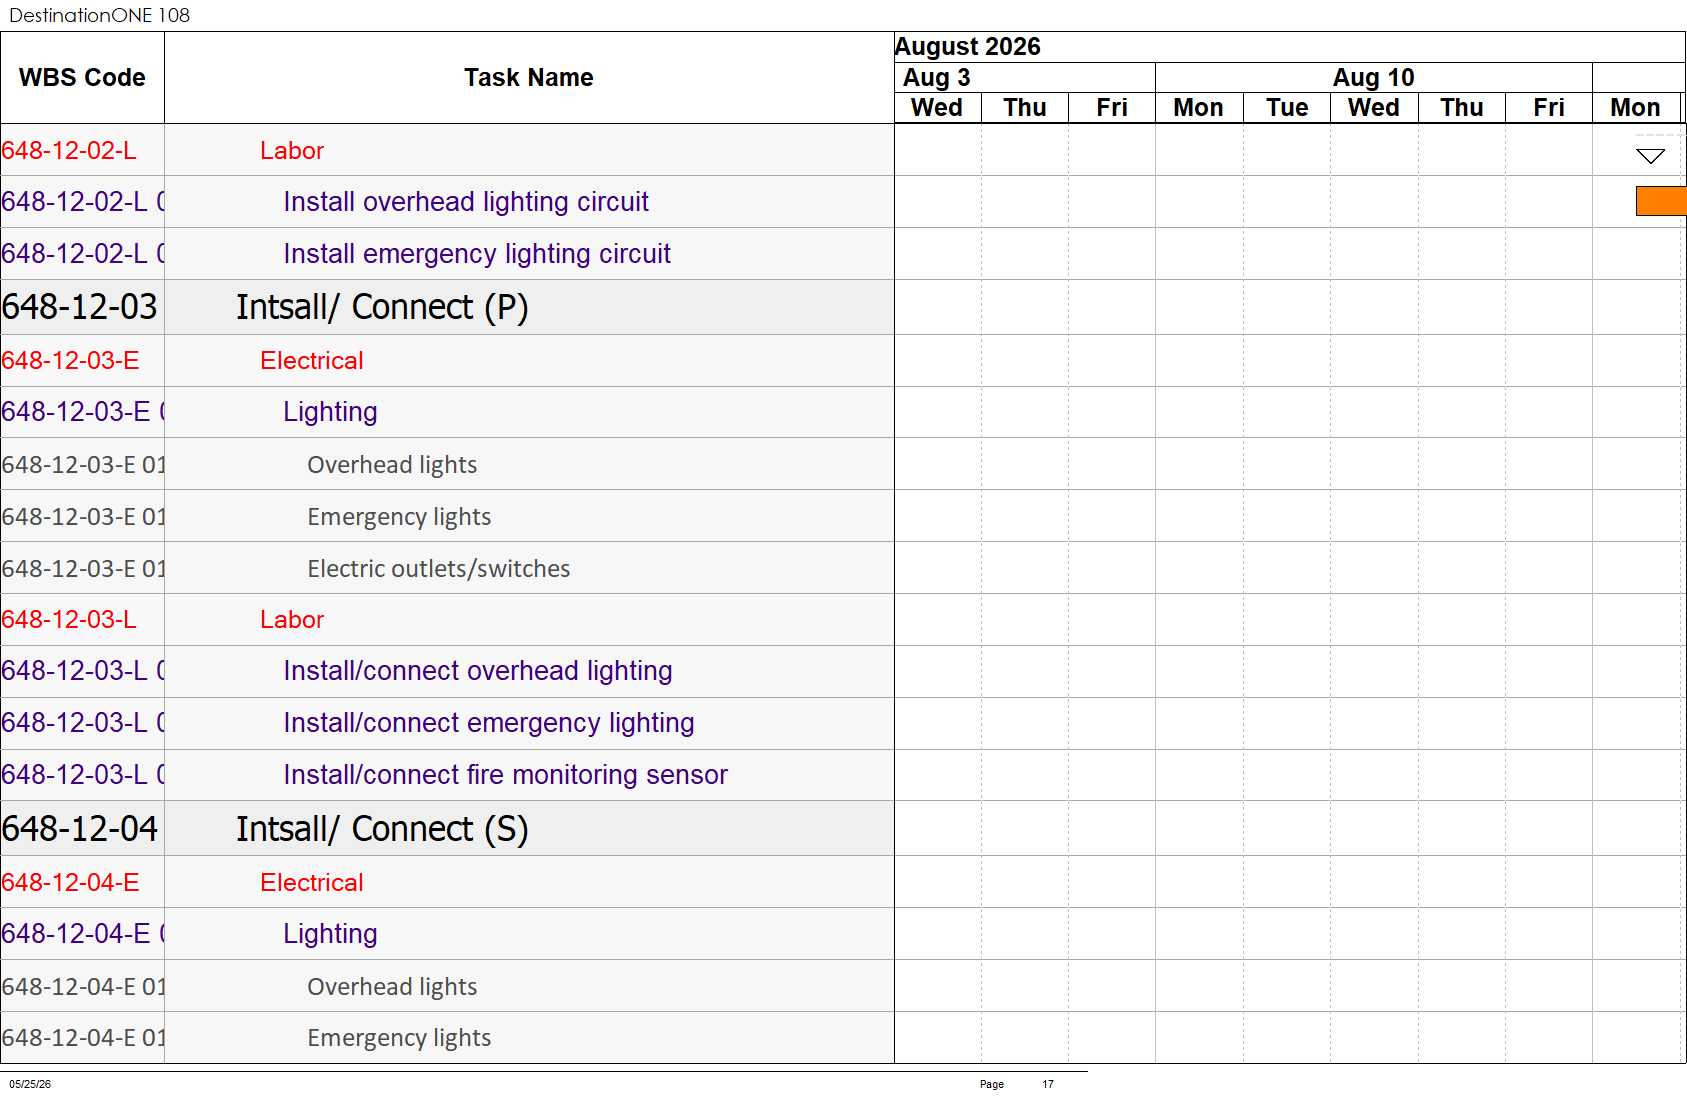Select 'Overhead lights' in 648-12-03-E section
Screen dimensions: 1687x1097
coord(392,465)
